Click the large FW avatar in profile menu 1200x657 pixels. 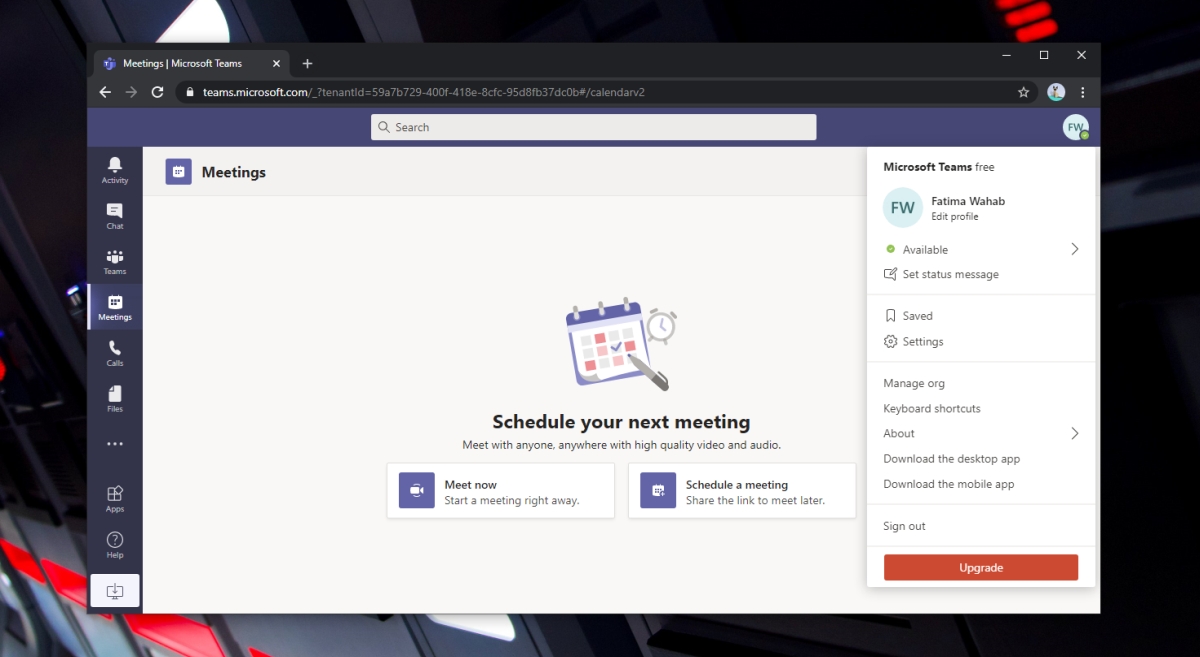(902, 208)
